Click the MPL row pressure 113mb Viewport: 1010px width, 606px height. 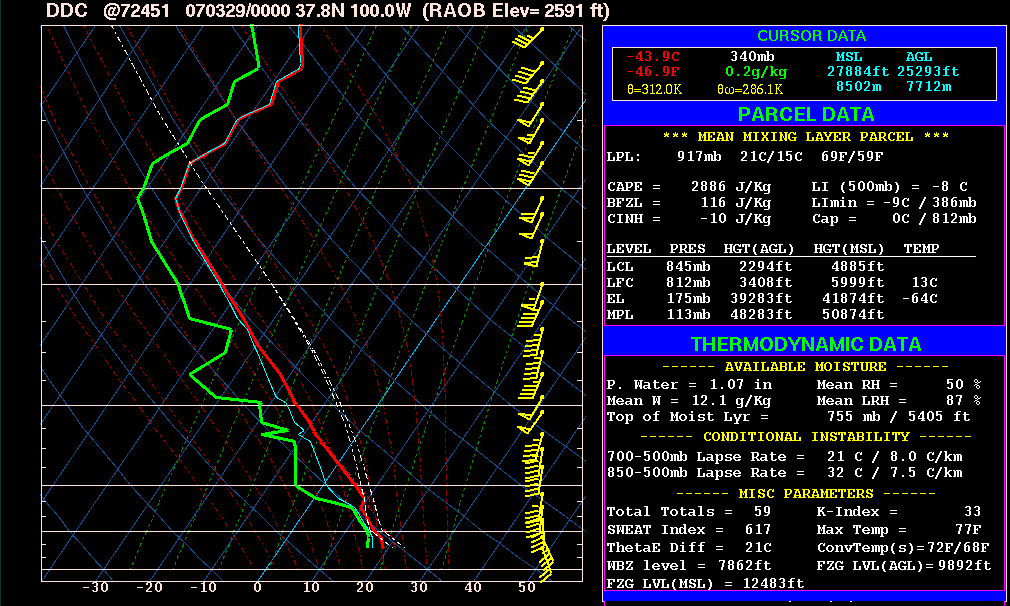(x=688, y=315)
